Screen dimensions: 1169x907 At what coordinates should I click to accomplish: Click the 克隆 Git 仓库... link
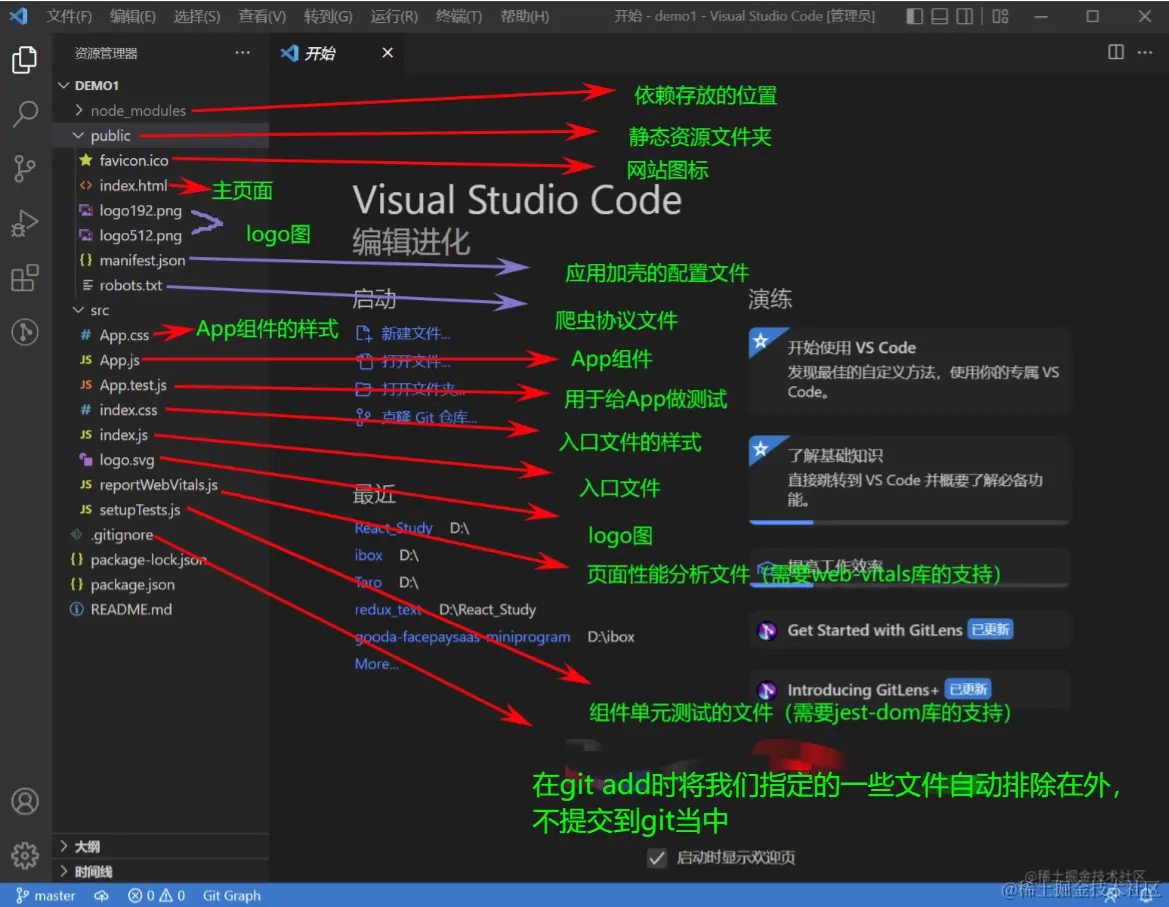coord(429,417)
